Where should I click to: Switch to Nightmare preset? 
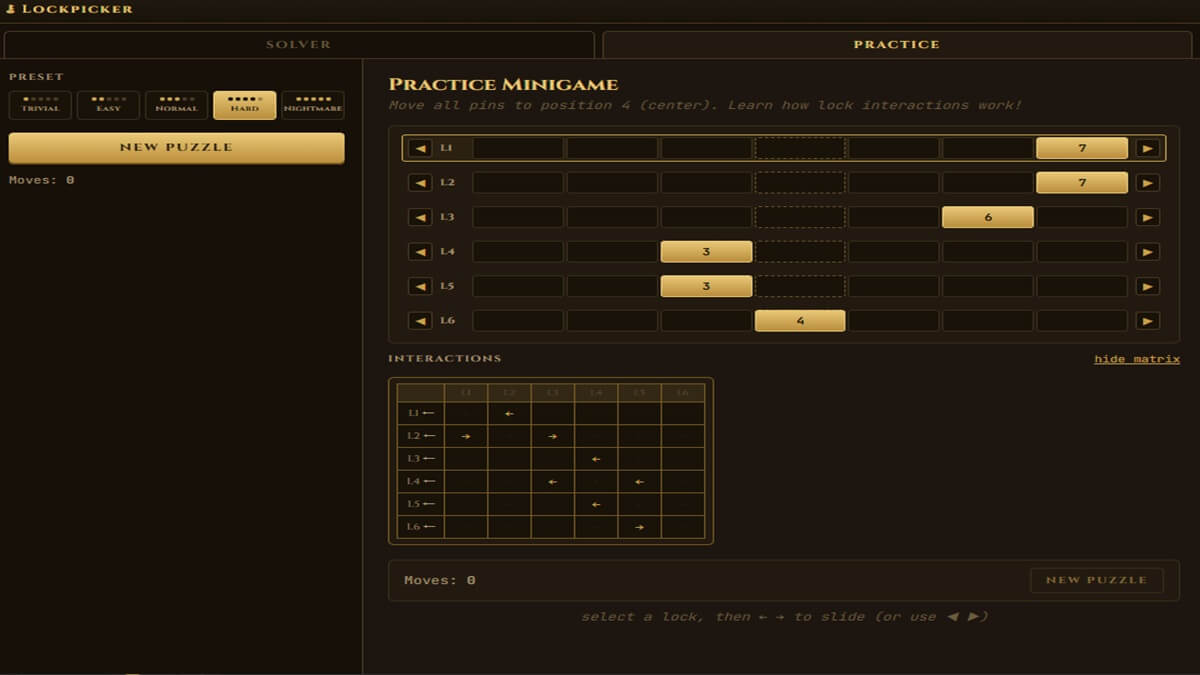(313, 105)
